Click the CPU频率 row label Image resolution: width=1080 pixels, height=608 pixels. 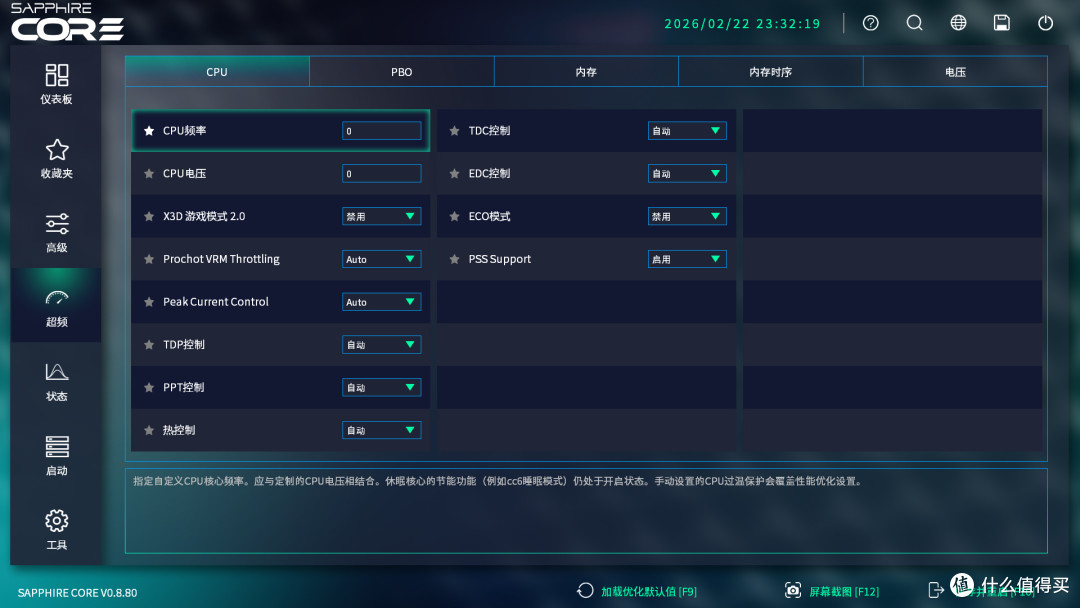click(185, 131)
